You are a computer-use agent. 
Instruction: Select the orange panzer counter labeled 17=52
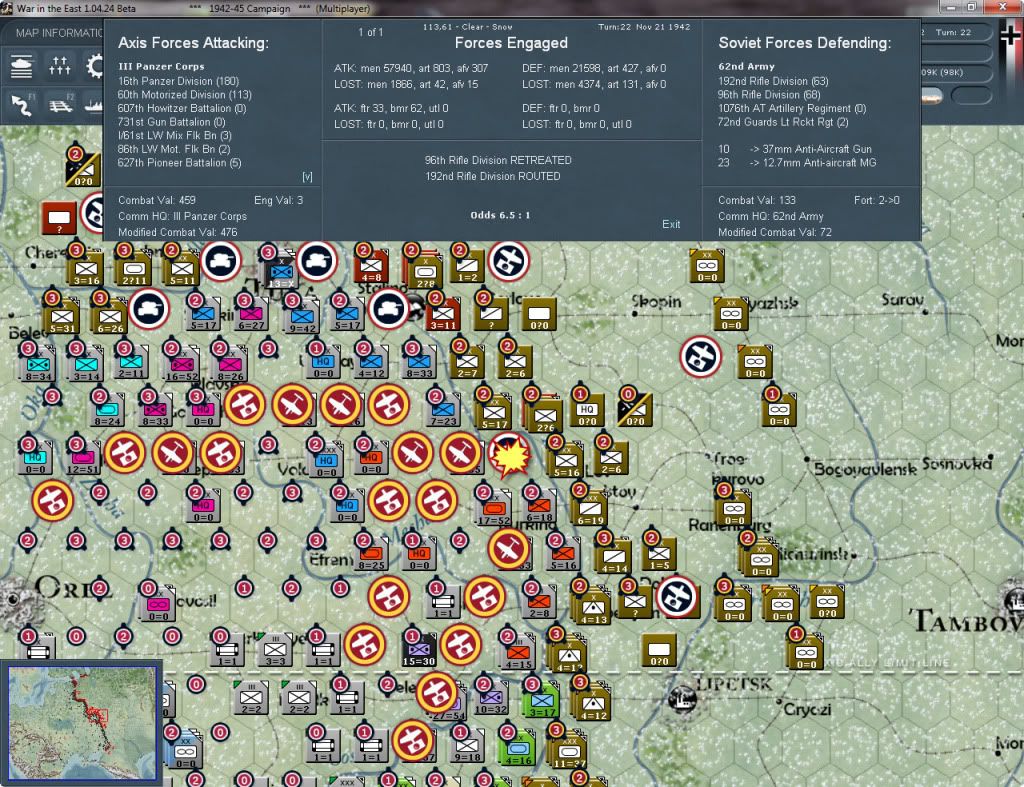[494, 509]
